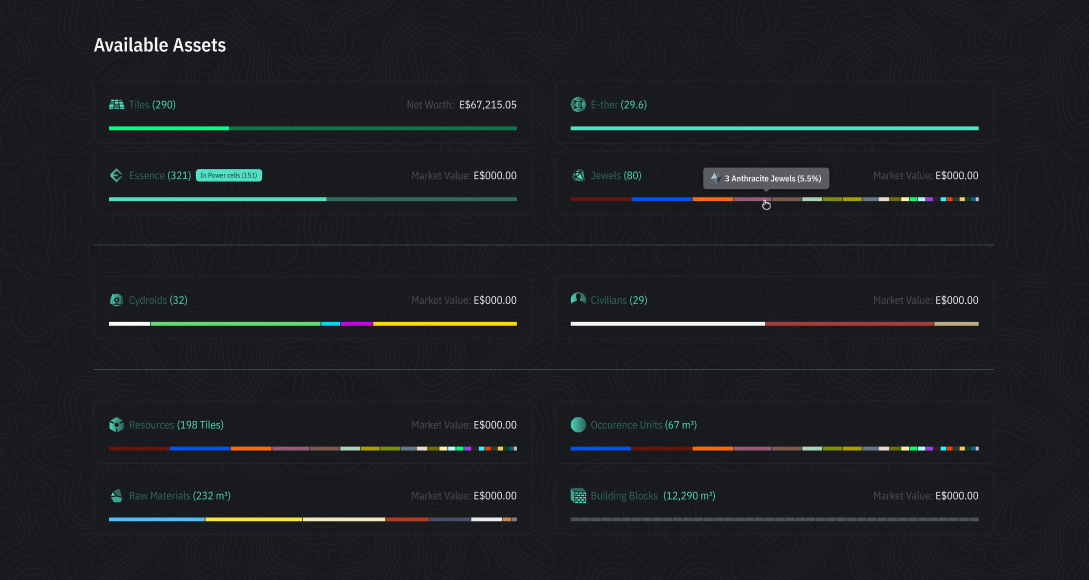Click the Building Blocks gray segmented bar
The image size is (1089, 580).
coord(774,519)
